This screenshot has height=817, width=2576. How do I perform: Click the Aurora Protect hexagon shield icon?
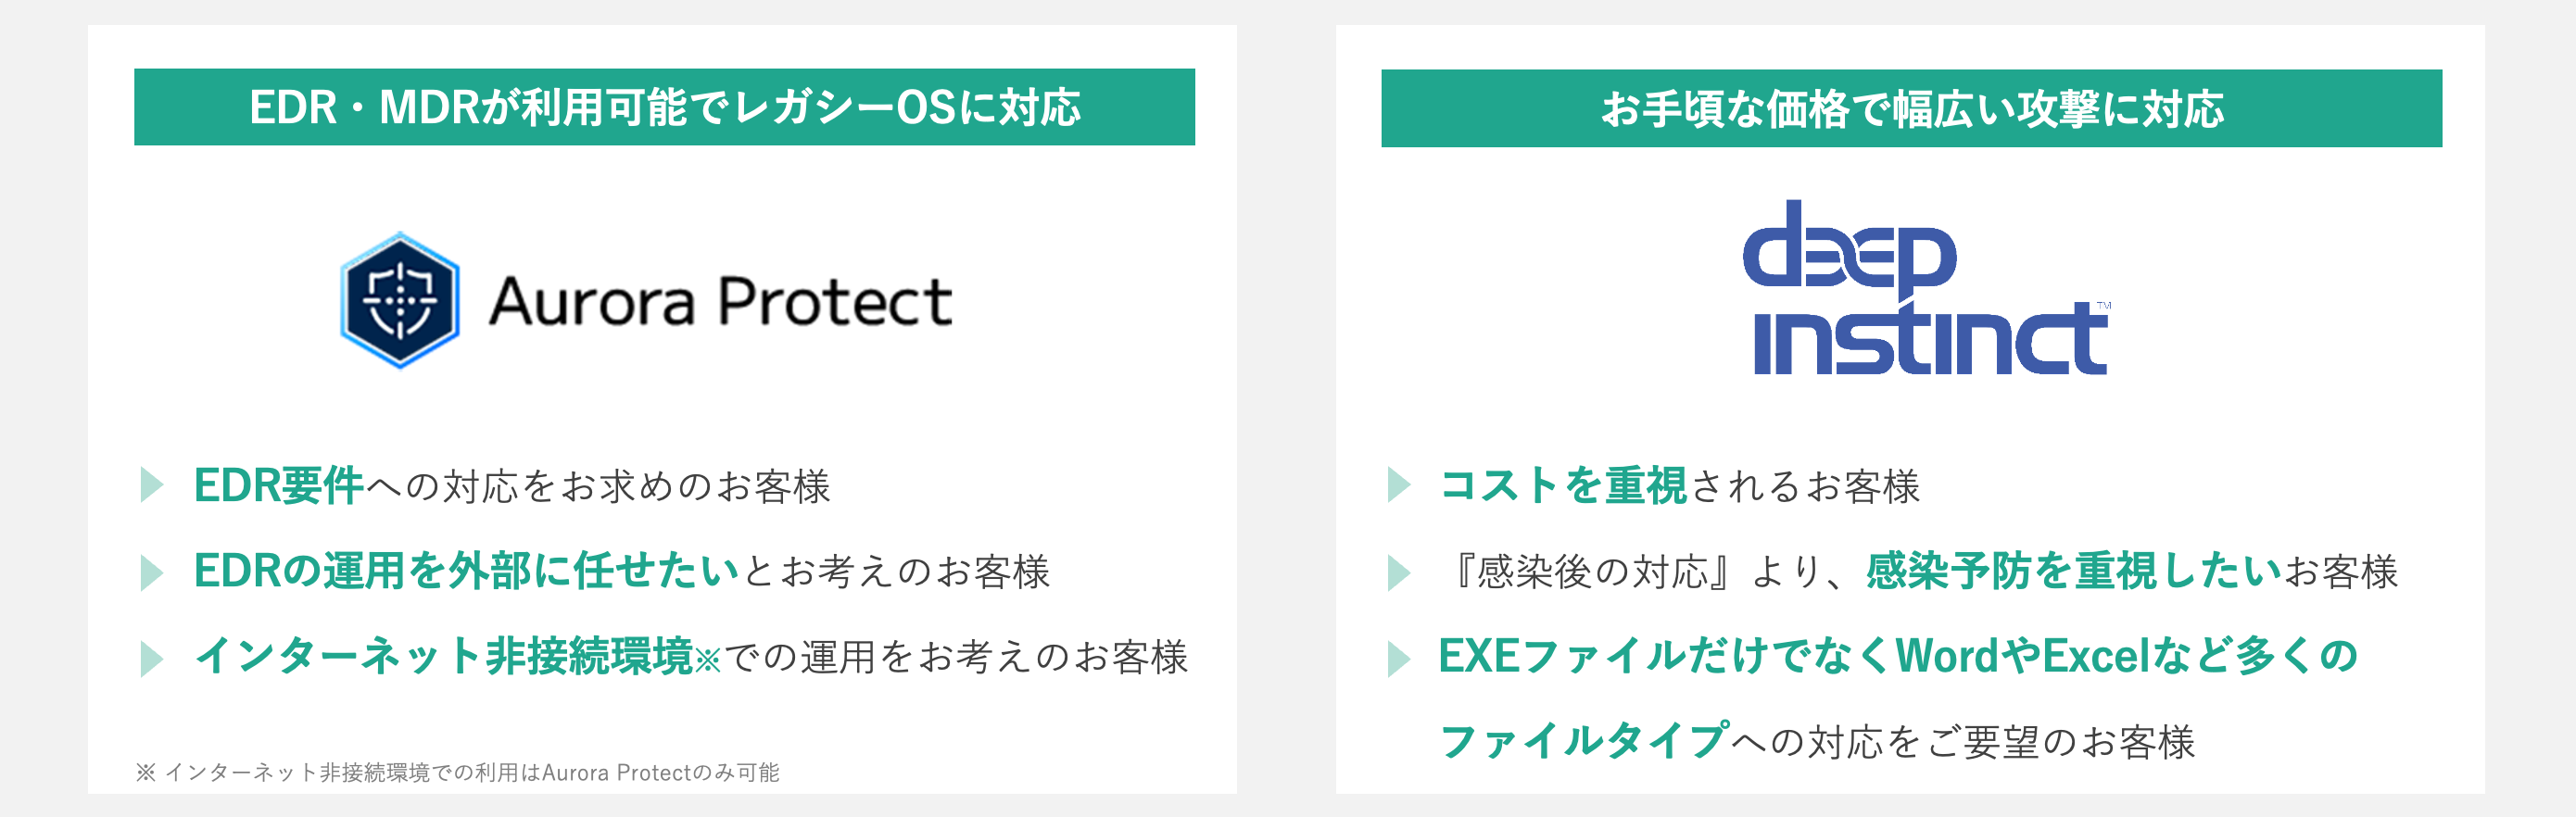pos(400,301)
